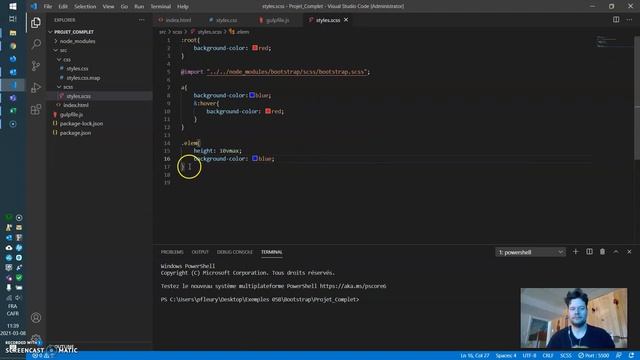This screenshot has height=360, width=640.
Task: Select styles.scss in the Explorer tree
Action: (x=79, y=96)
